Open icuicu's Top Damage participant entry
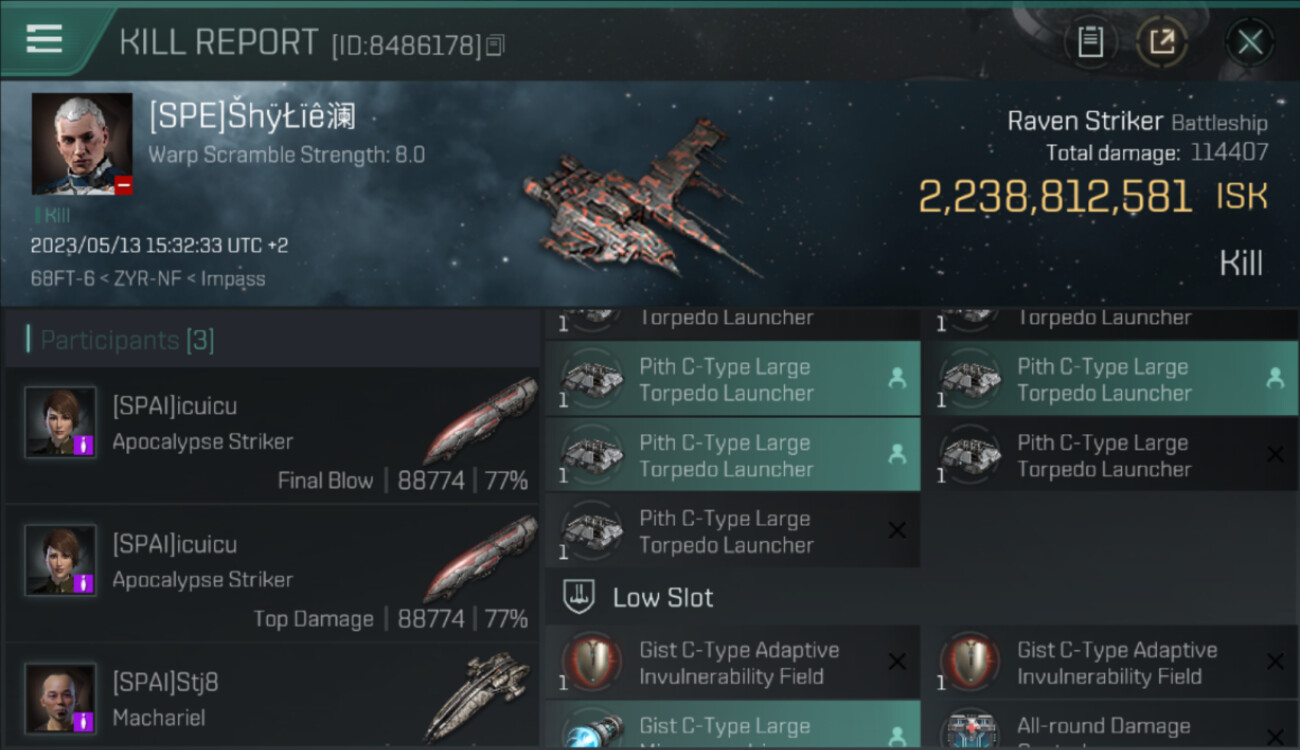 pos(272,574)
